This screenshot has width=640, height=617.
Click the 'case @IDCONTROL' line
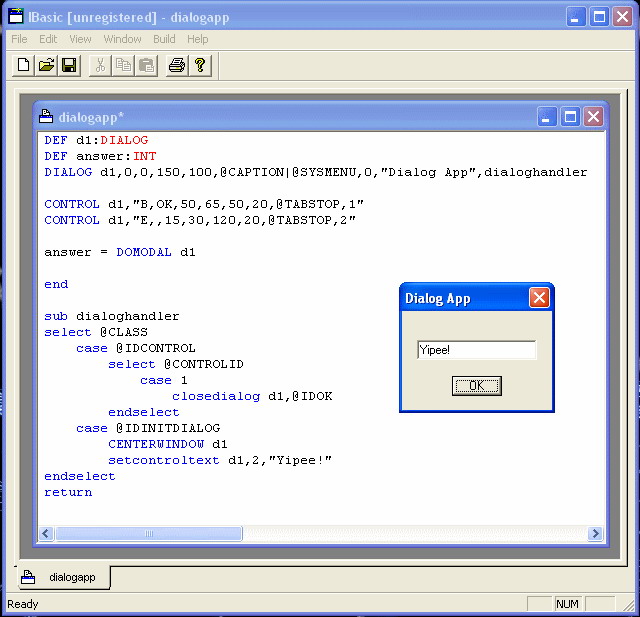click(x=136, y=348)
